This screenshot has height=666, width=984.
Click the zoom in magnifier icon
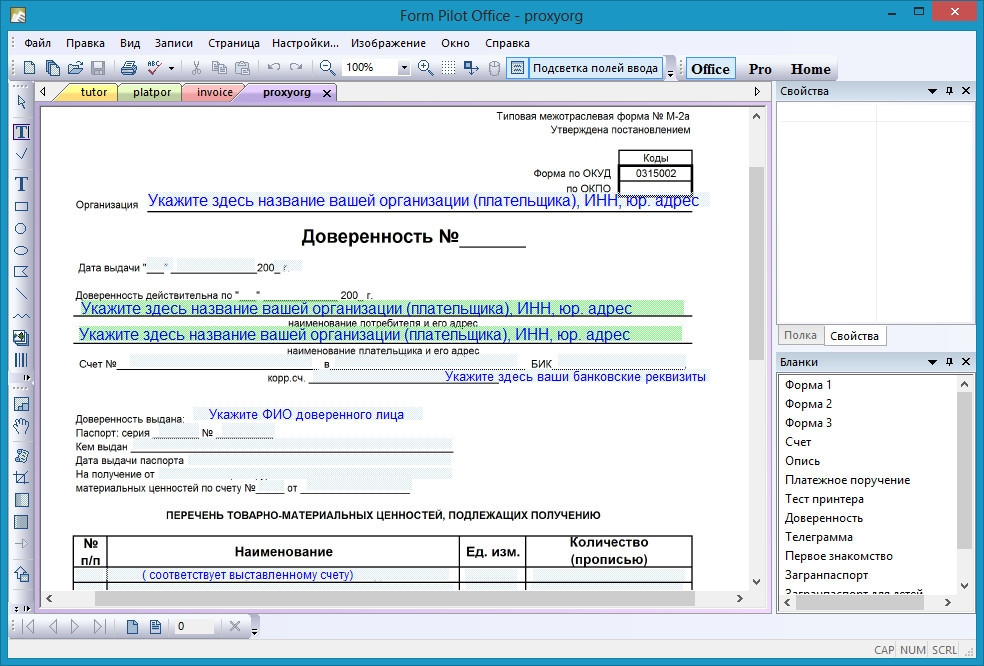425,68
